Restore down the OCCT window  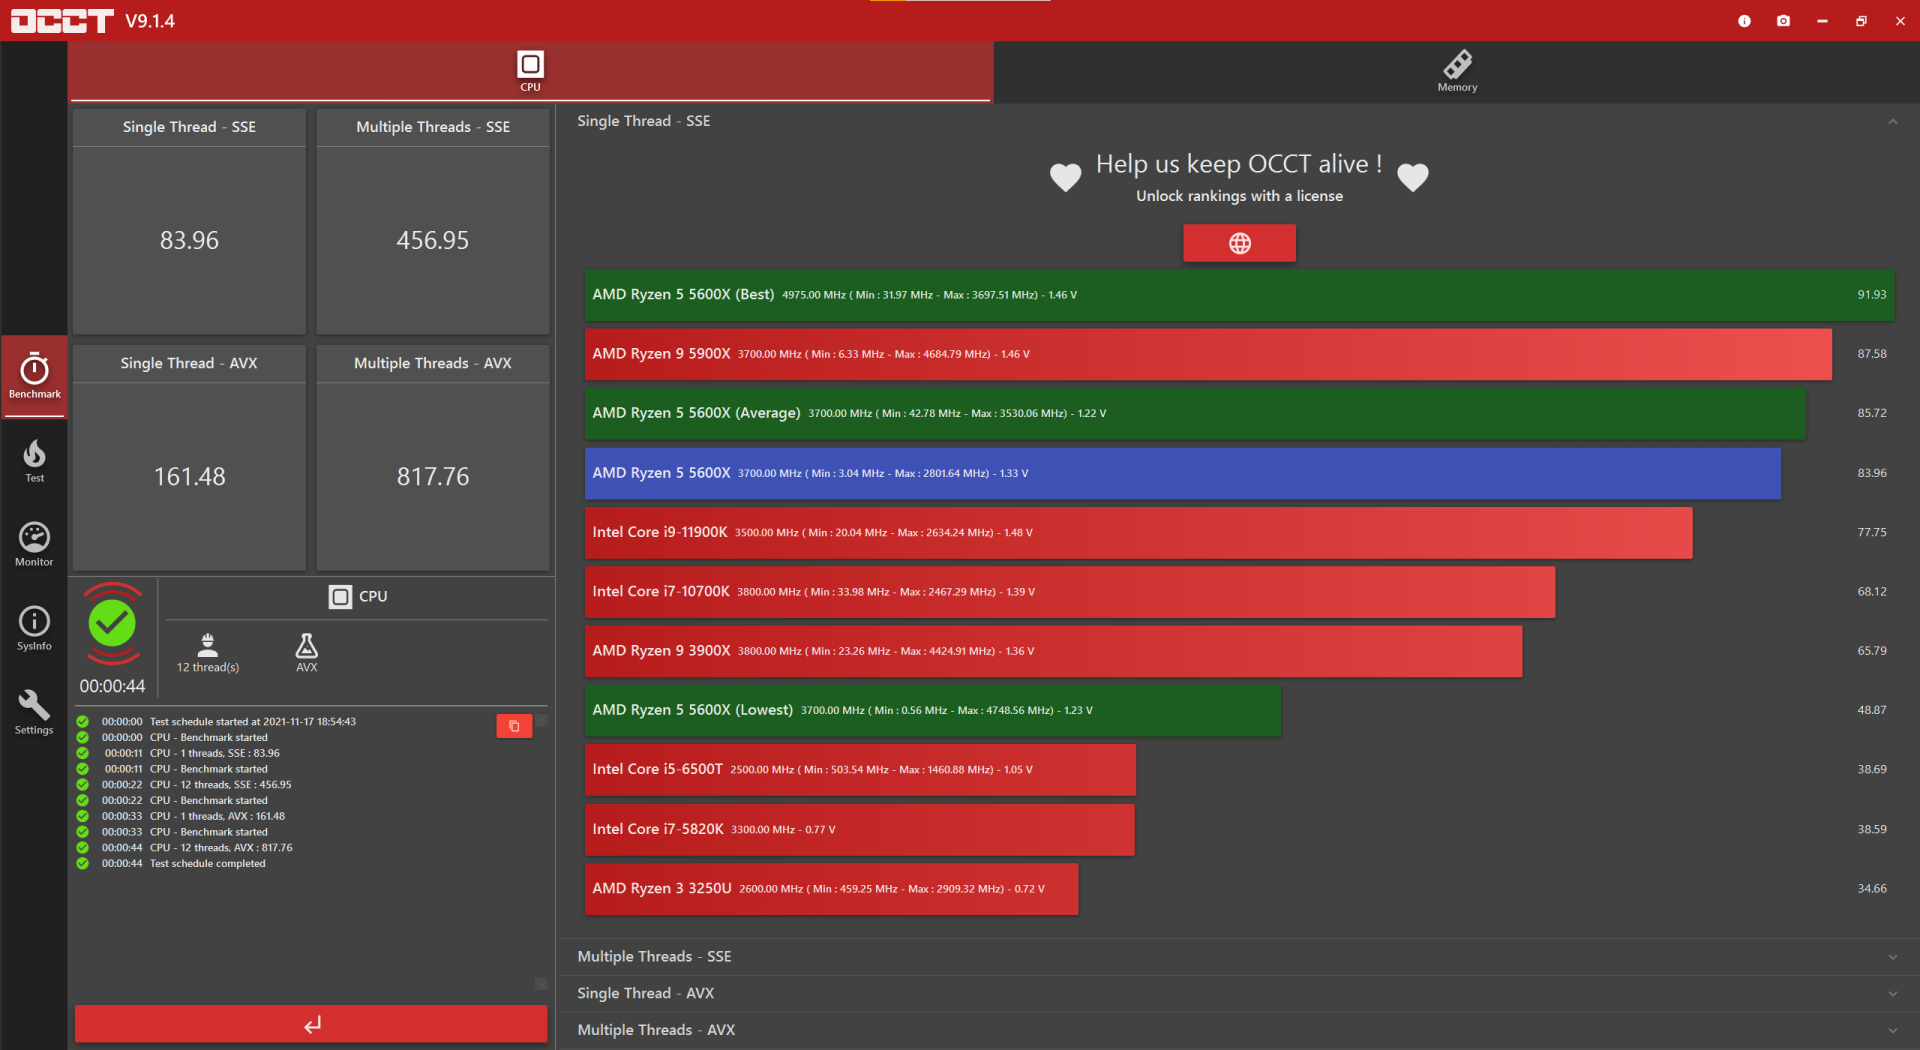click(1861, 21)
